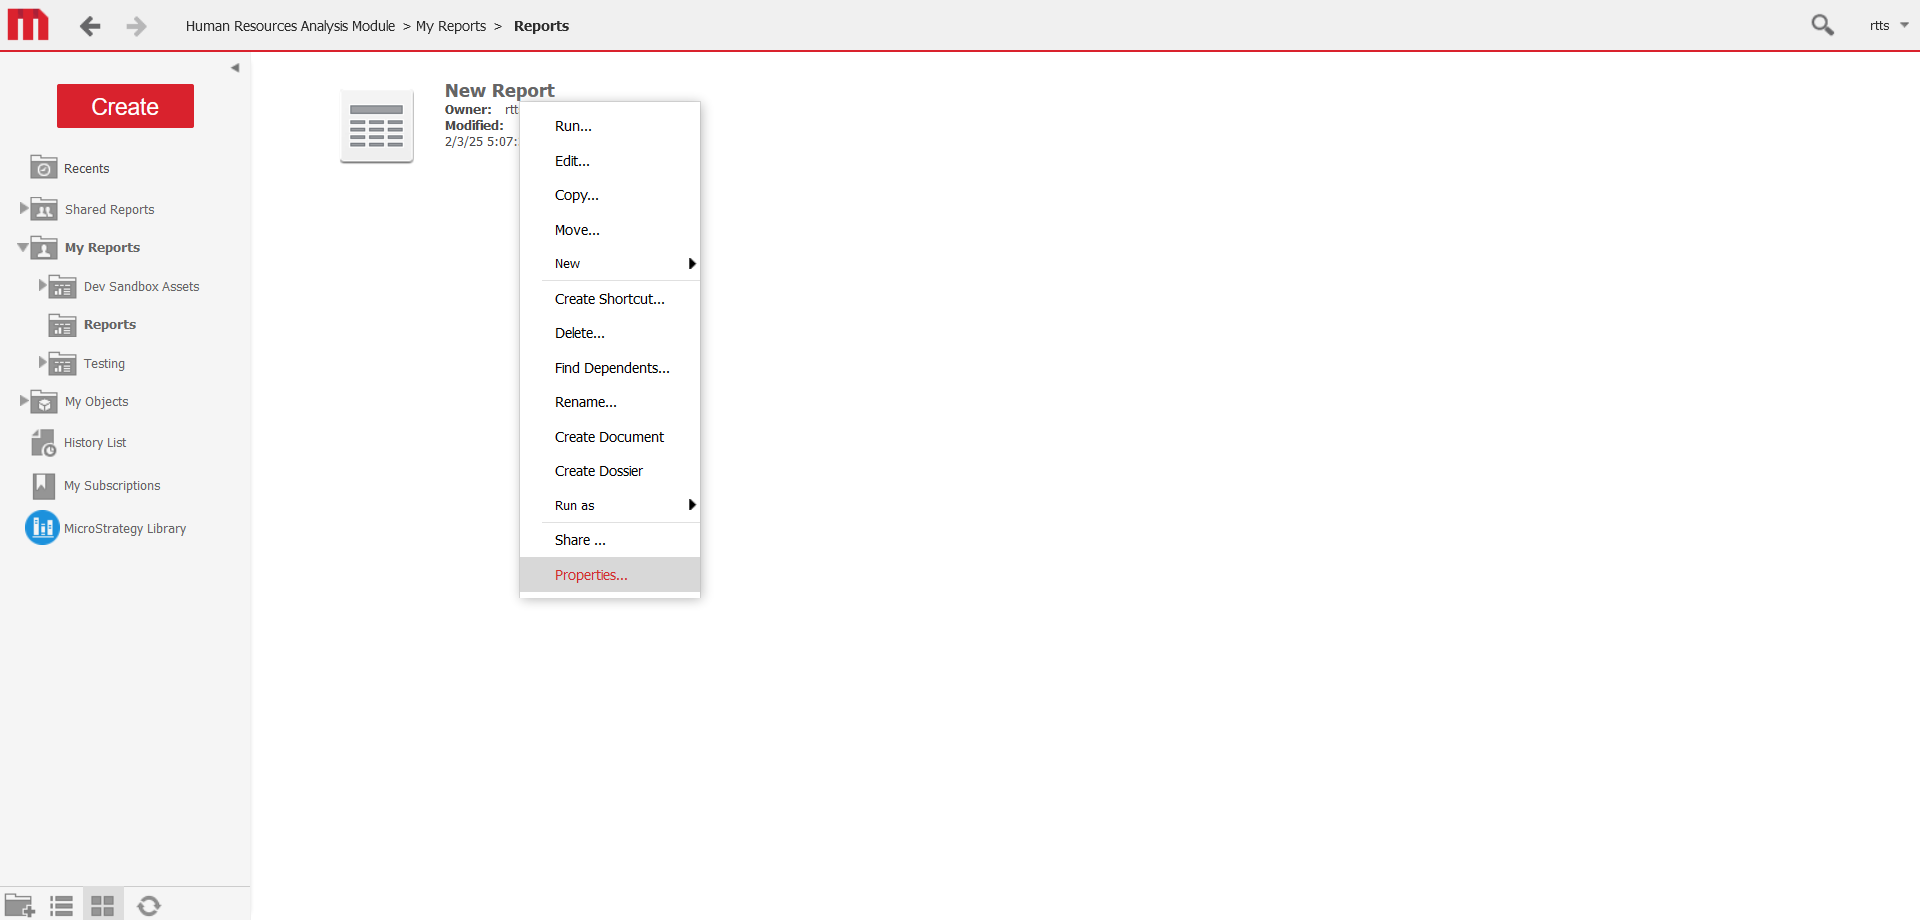Open the search icon in top bar
This screenshot has height=920, width=1920.
[x=1822, y=25]
